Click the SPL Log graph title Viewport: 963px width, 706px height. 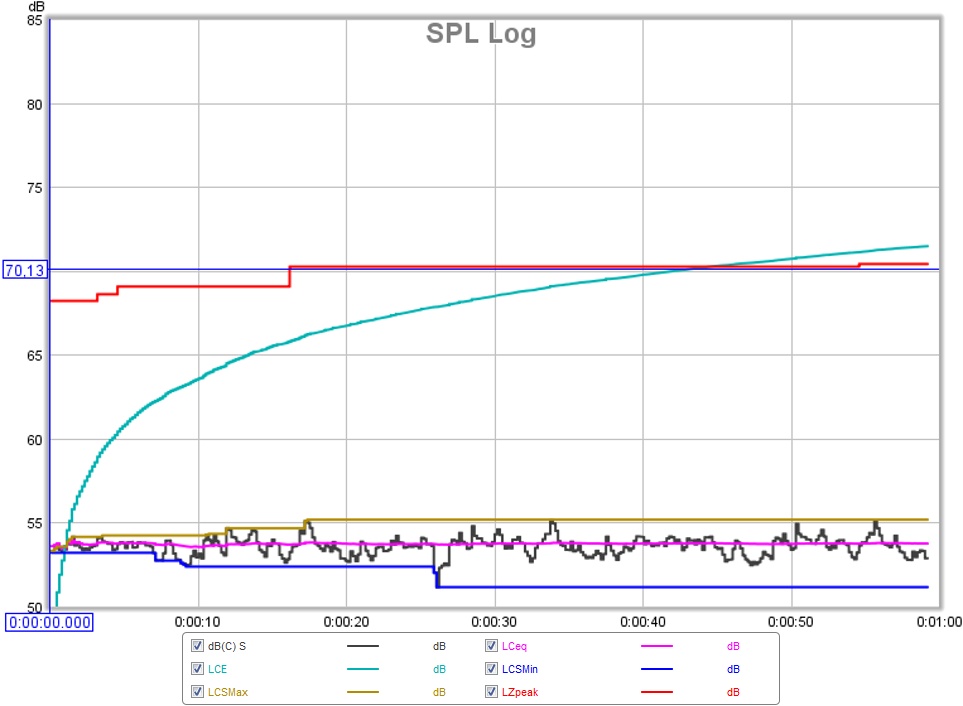tap(481, 34)
